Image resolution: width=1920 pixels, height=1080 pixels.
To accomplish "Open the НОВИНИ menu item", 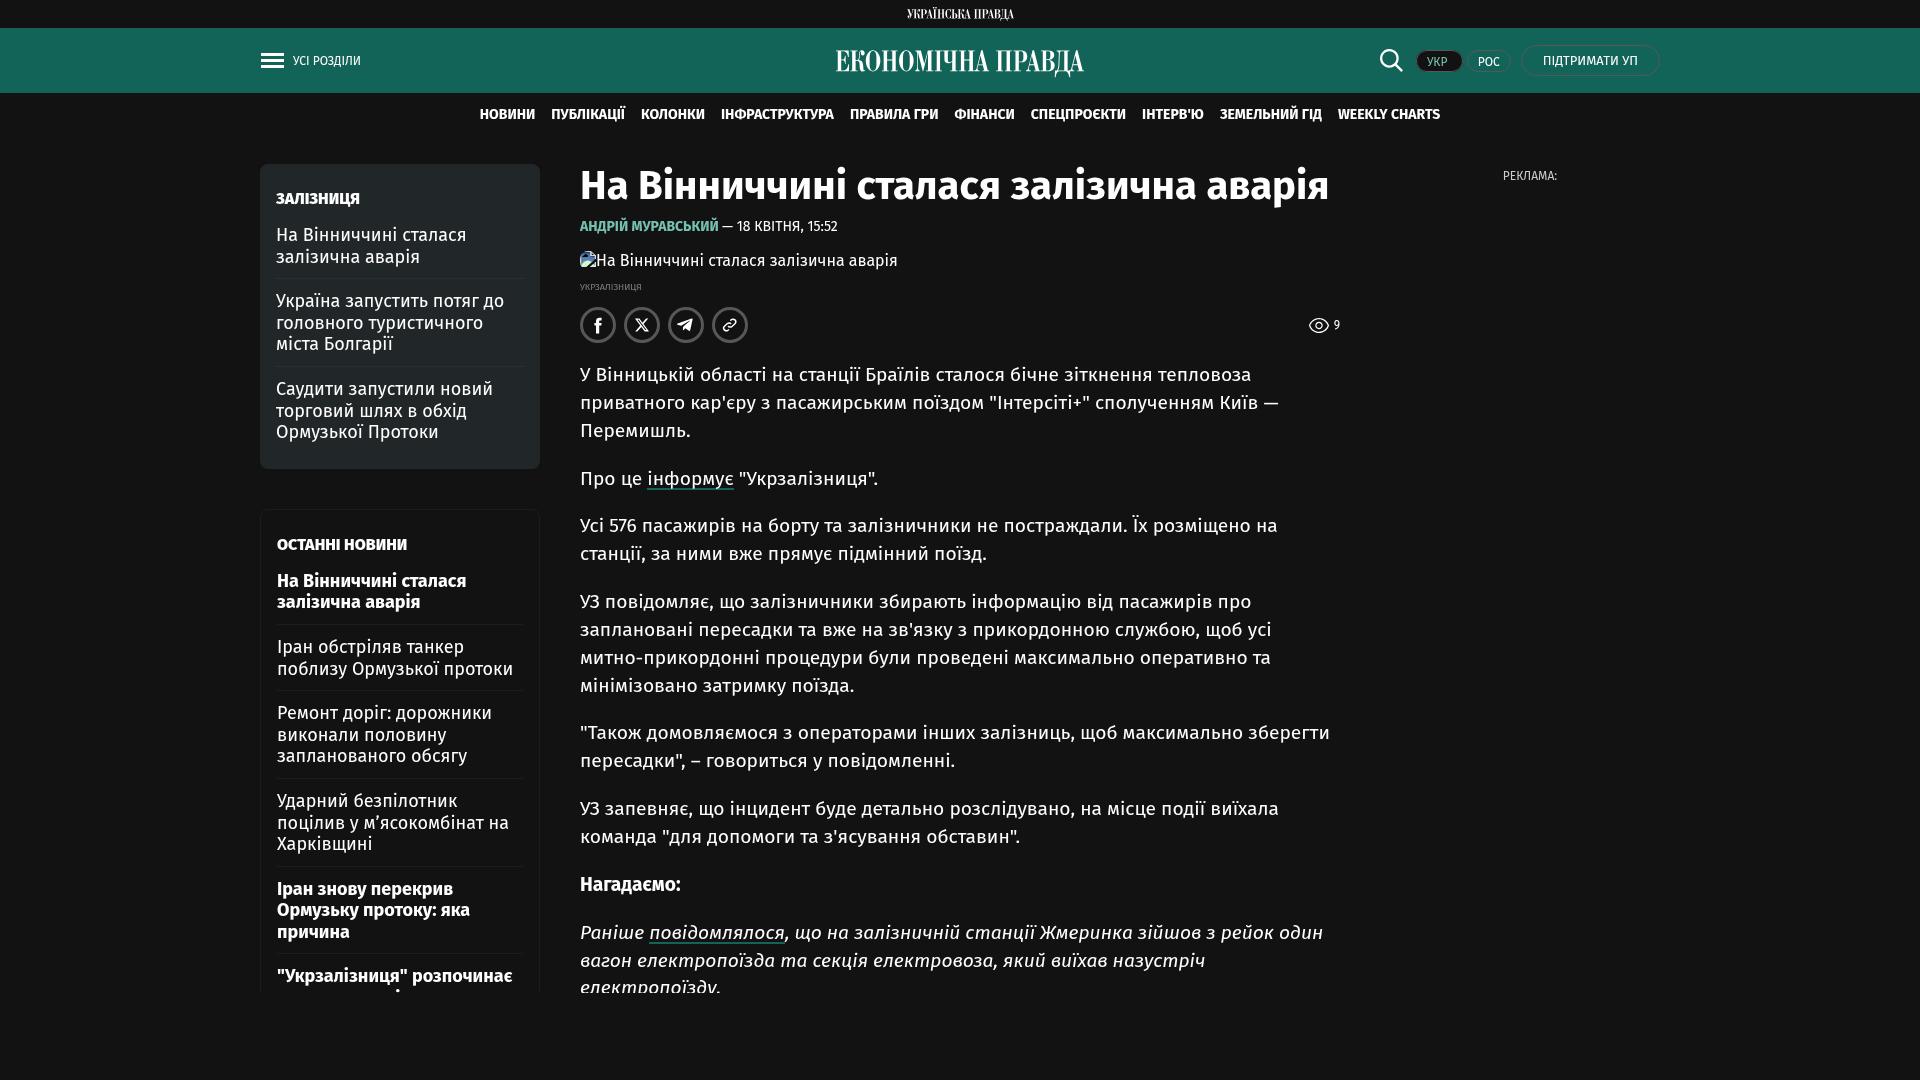I will pyautogui.click(x=507, y=115).
